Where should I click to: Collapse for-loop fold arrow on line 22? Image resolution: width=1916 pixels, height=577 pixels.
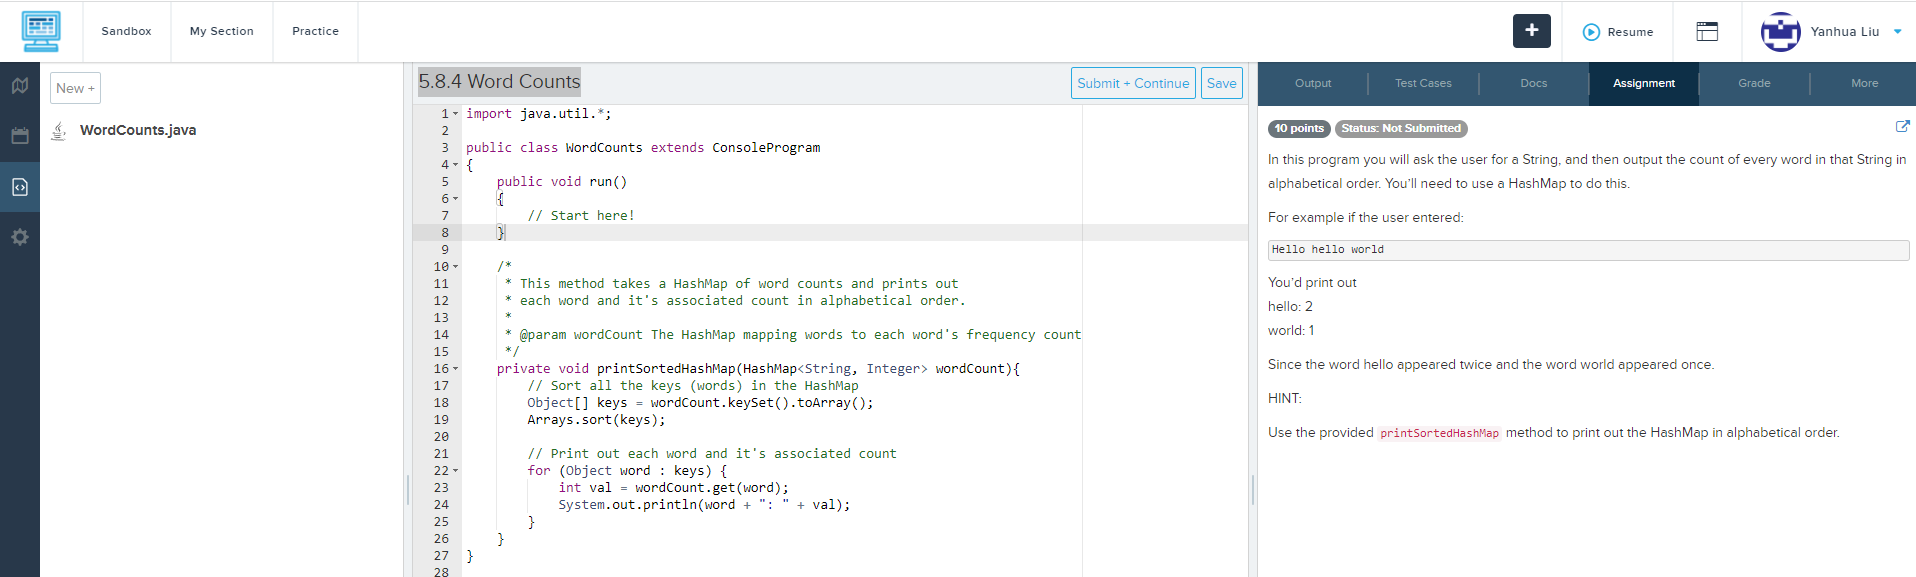456,471
